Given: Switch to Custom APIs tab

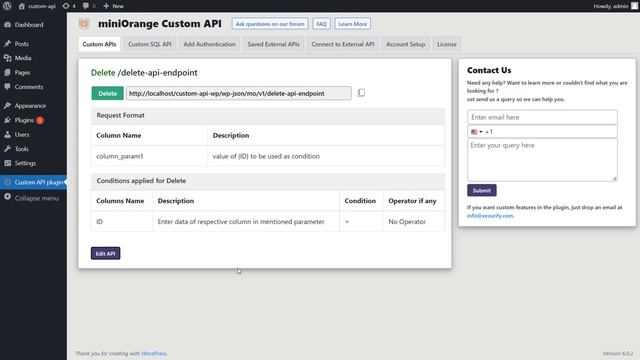Looking at the screenshot, I should coord(99,44).
